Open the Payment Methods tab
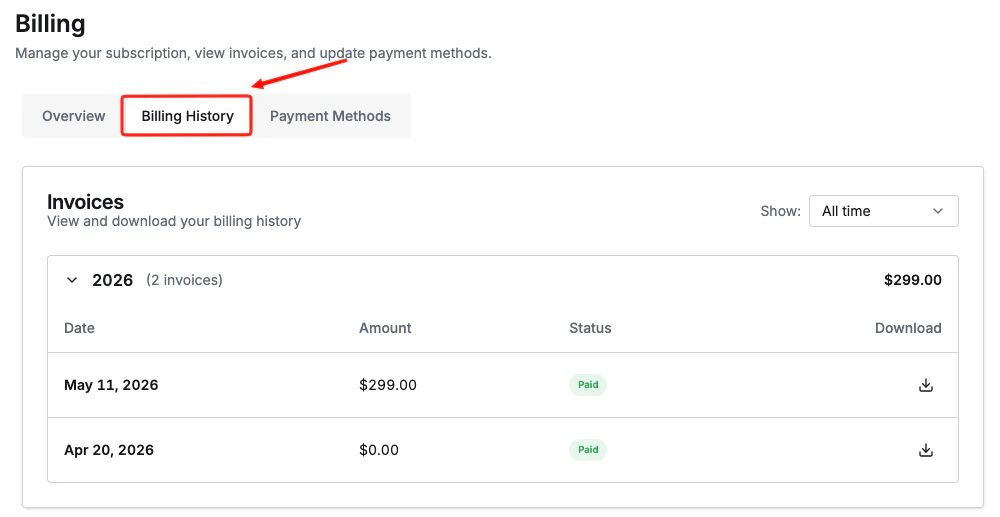This screenshot has width=1000, height=517. tap(330, 116)
